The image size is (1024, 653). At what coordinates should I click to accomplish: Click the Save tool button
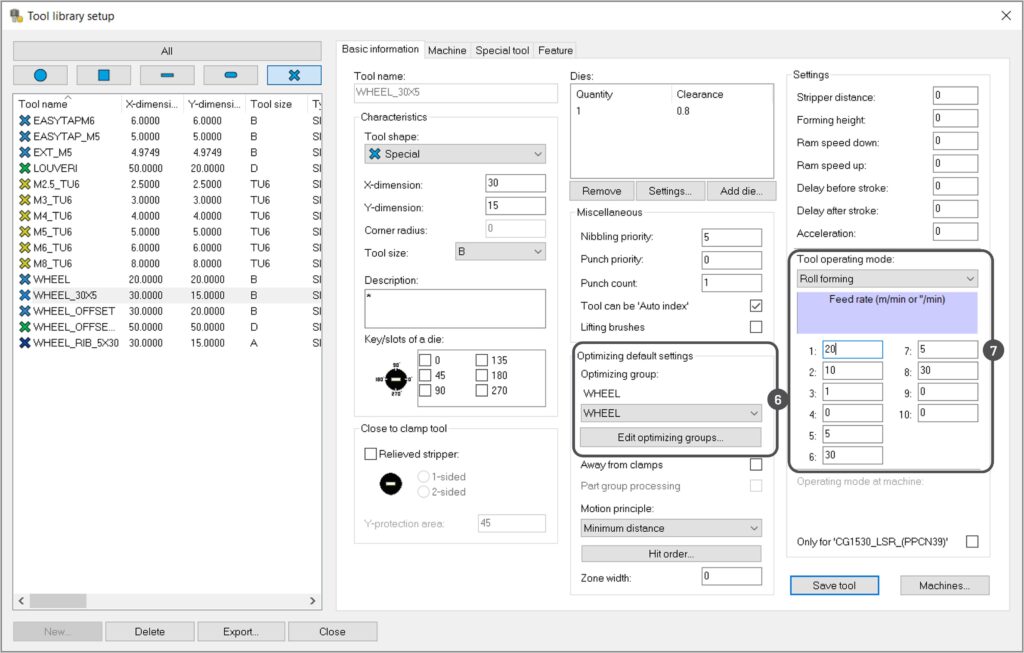(833, 585)
